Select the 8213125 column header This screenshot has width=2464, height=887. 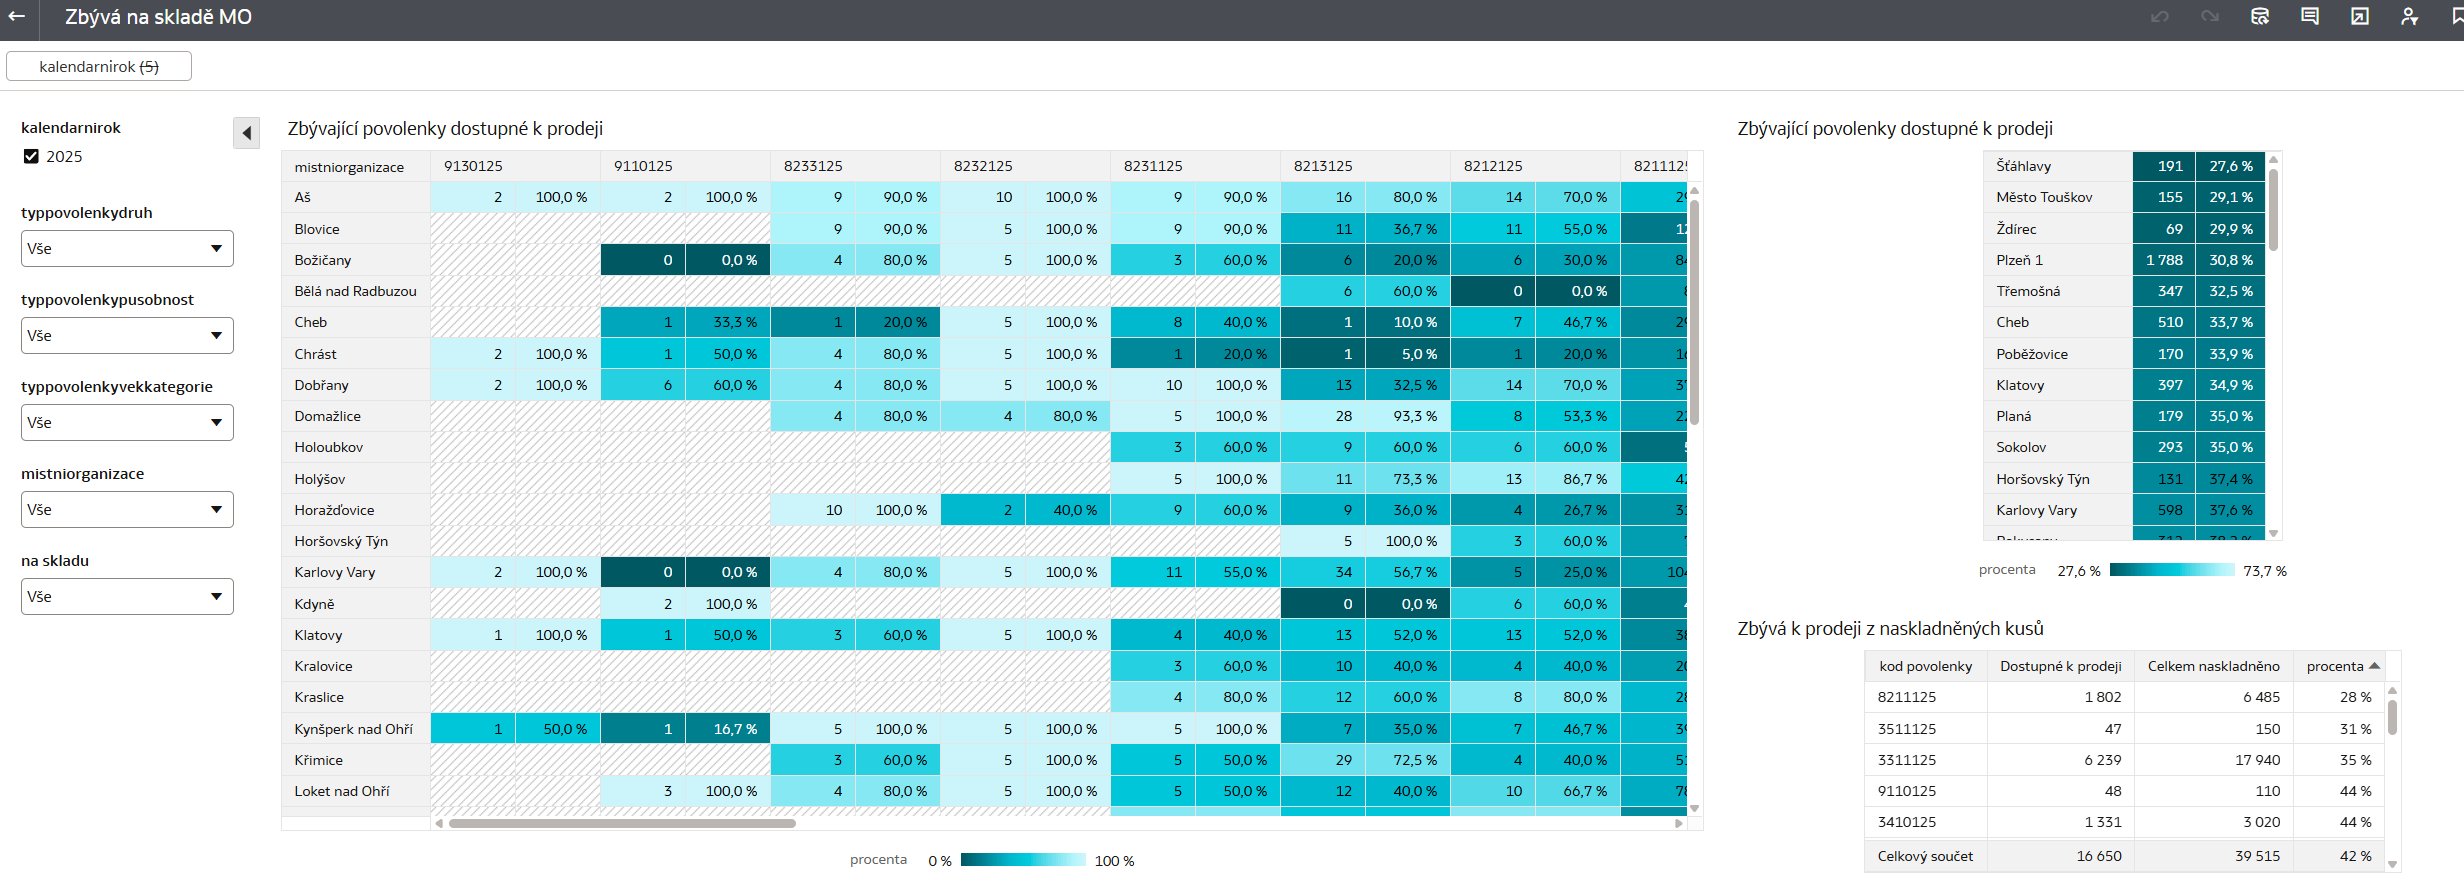click(x=1365, y=166)
